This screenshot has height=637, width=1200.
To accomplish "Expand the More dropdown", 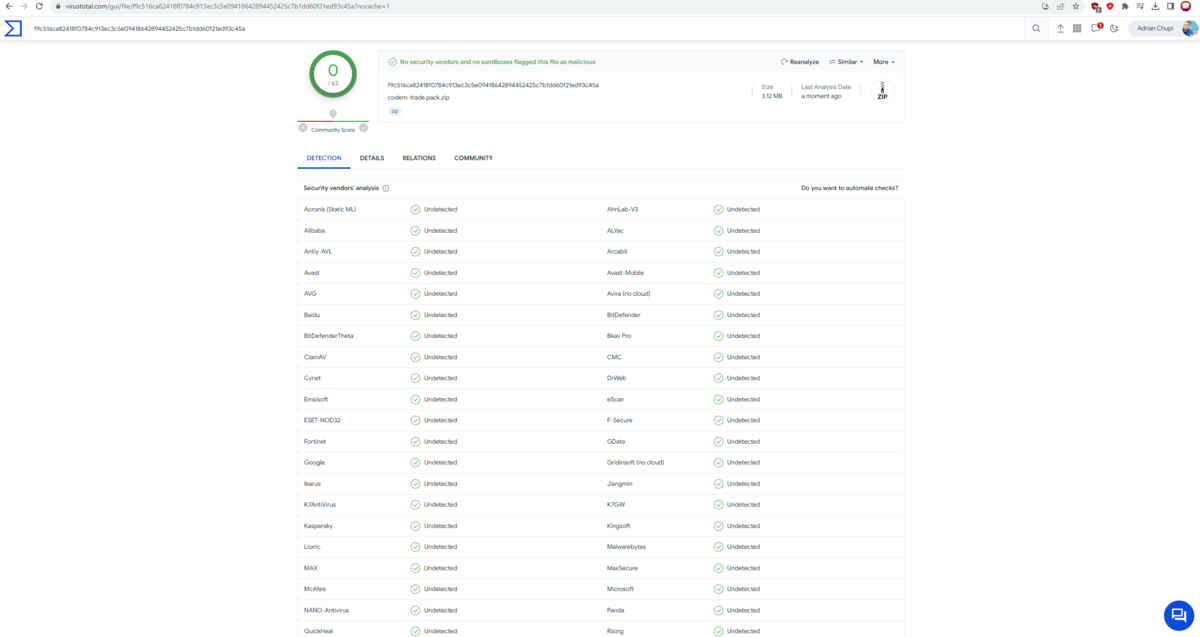I will tap(884, 62).
